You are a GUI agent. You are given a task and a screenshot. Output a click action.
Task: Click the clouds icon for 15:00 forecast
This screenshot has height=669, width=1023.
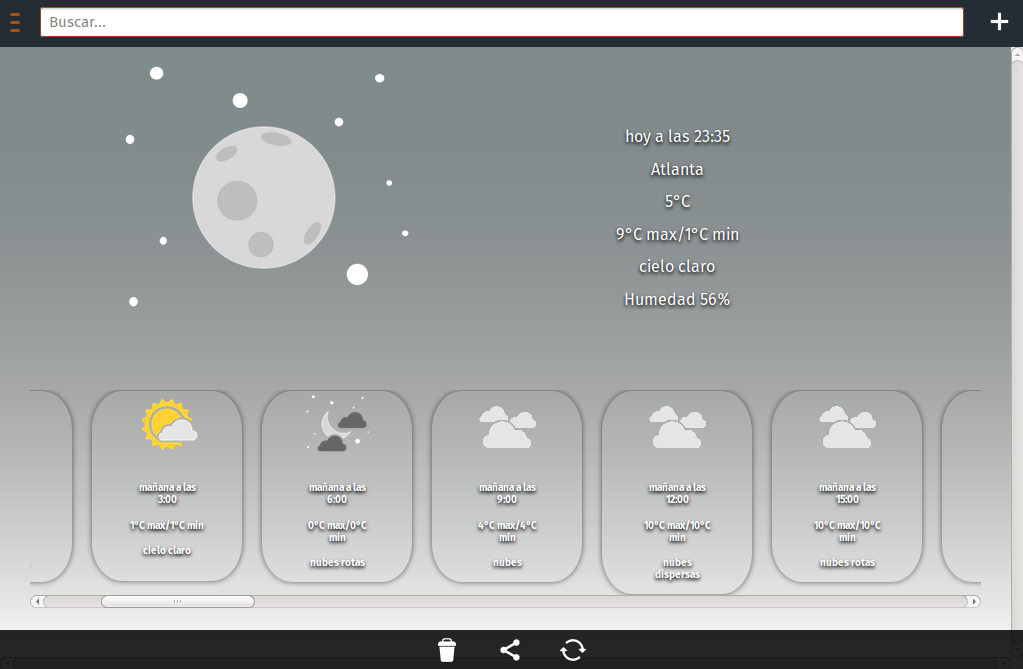point(847,427)
